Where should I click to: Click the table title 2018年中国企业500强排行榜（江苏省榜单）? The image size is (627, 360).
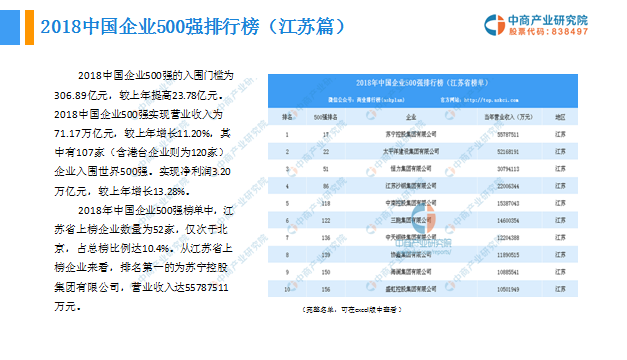(422, 83)
